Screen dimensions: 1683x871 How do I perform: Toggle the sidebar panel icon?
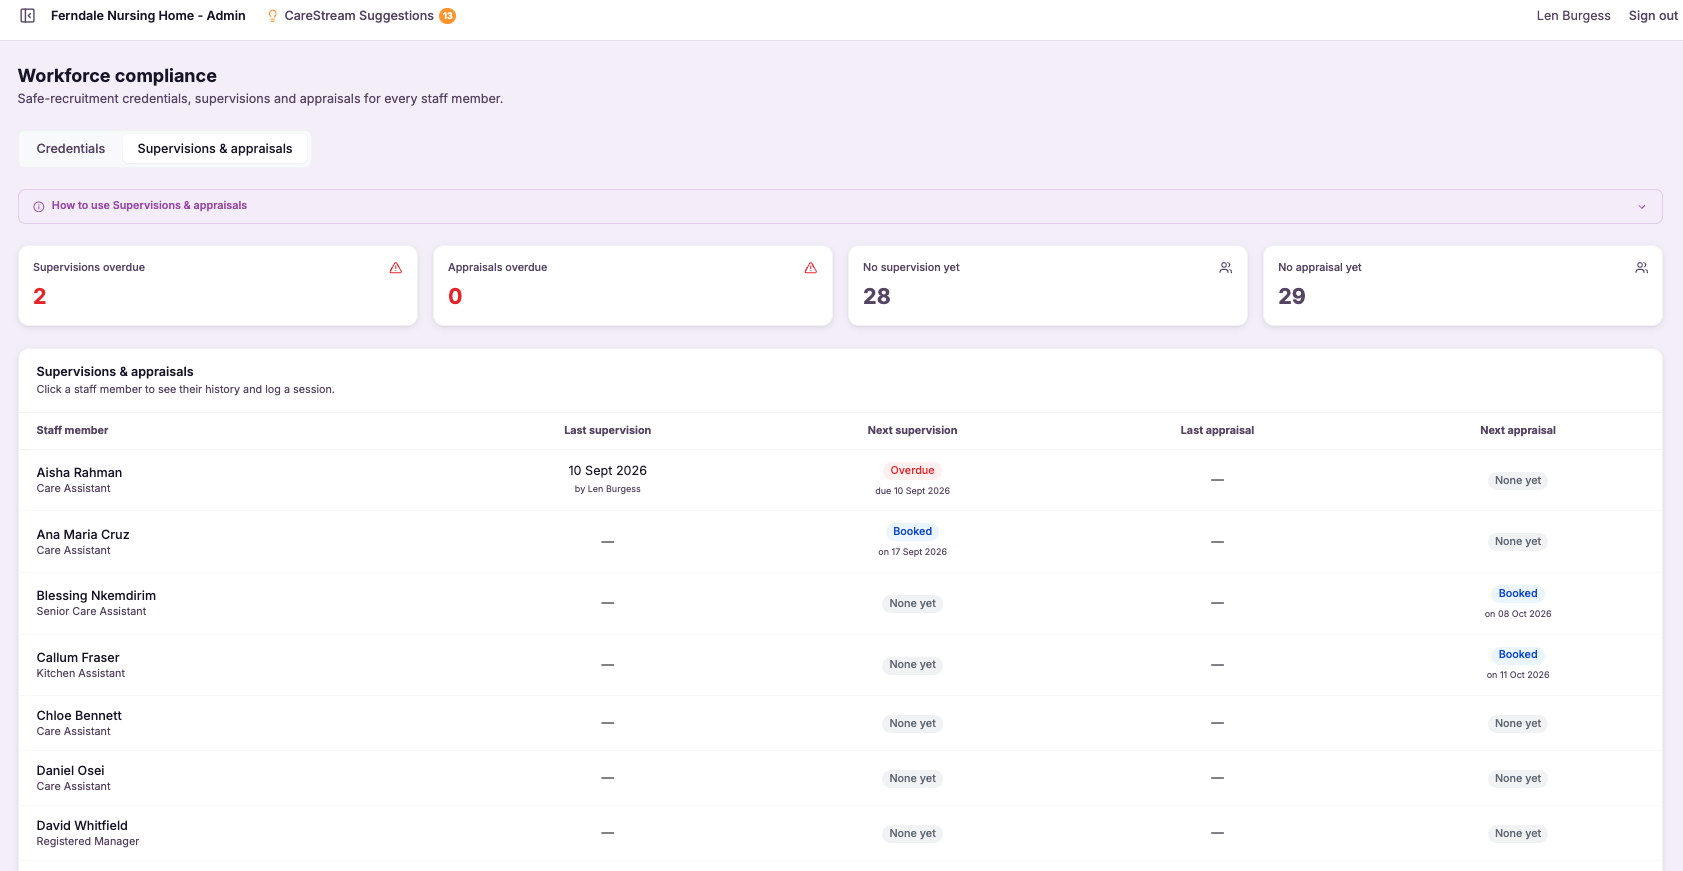click(x=28, y=16)
